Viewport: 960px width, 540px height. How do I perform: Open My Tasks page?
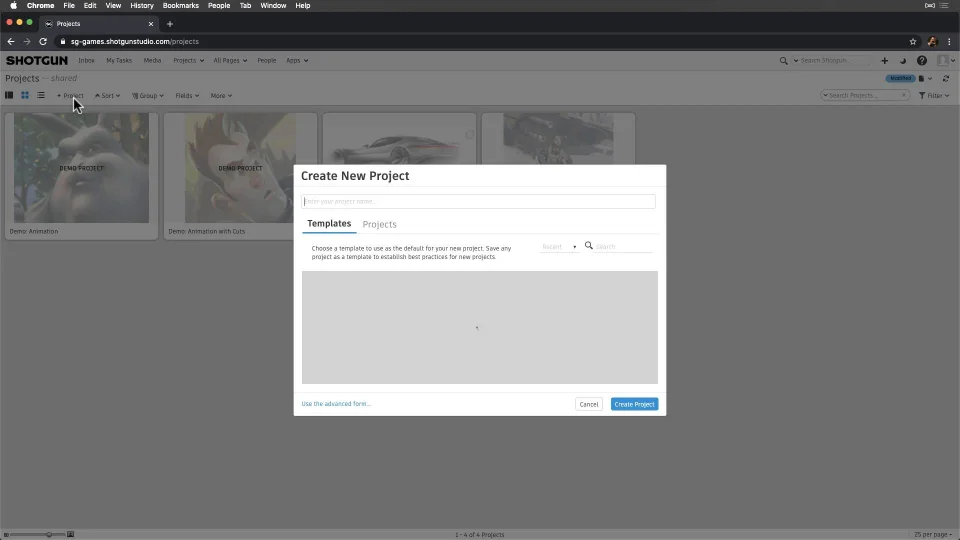click(x=119, y=61)
